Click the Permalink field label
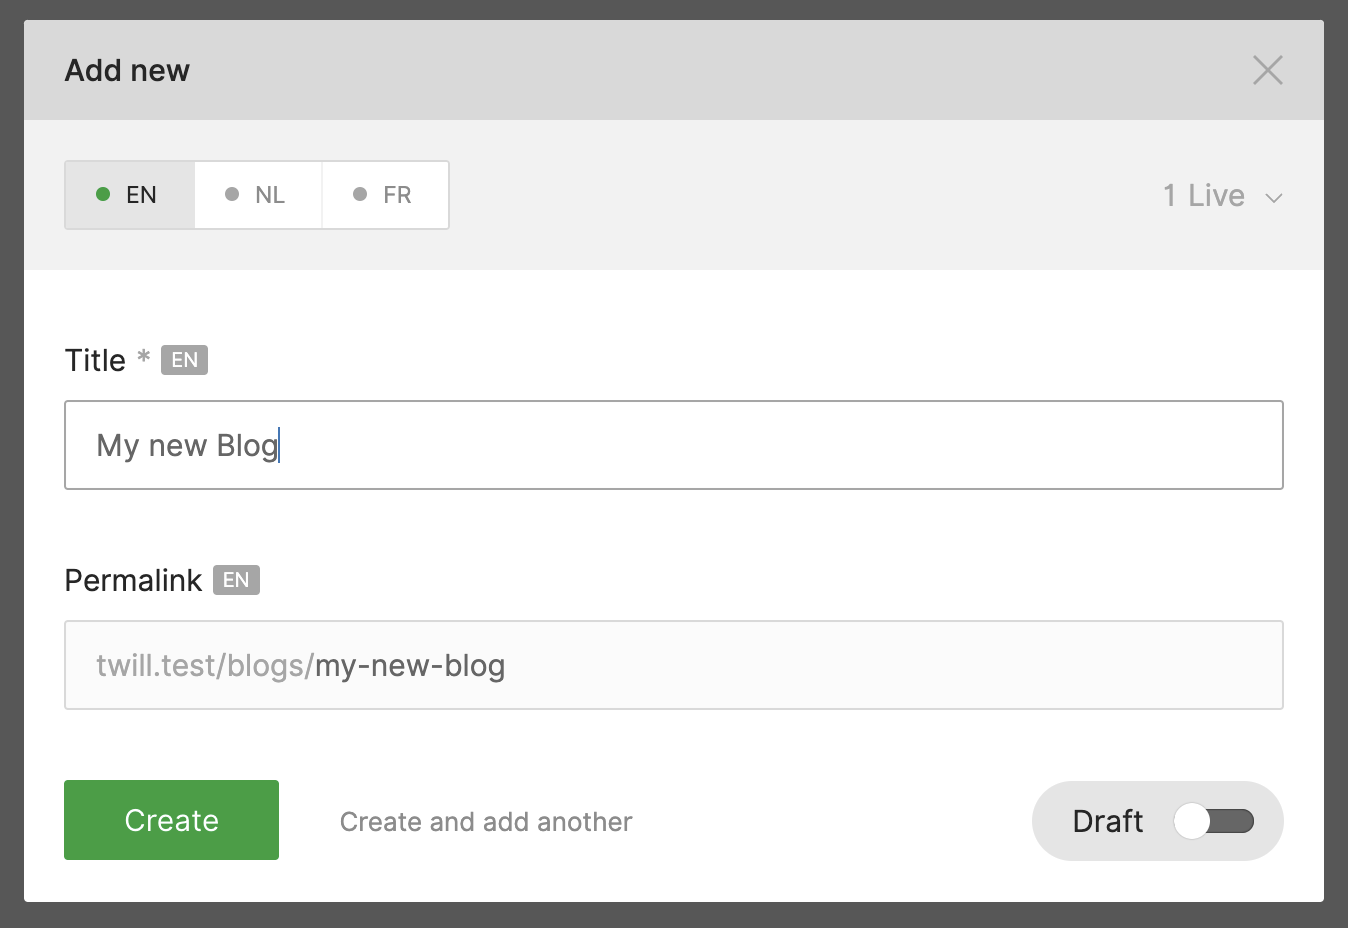This screenshot has width=1348, height=928. pyautogui.click(x=133, y=580)
